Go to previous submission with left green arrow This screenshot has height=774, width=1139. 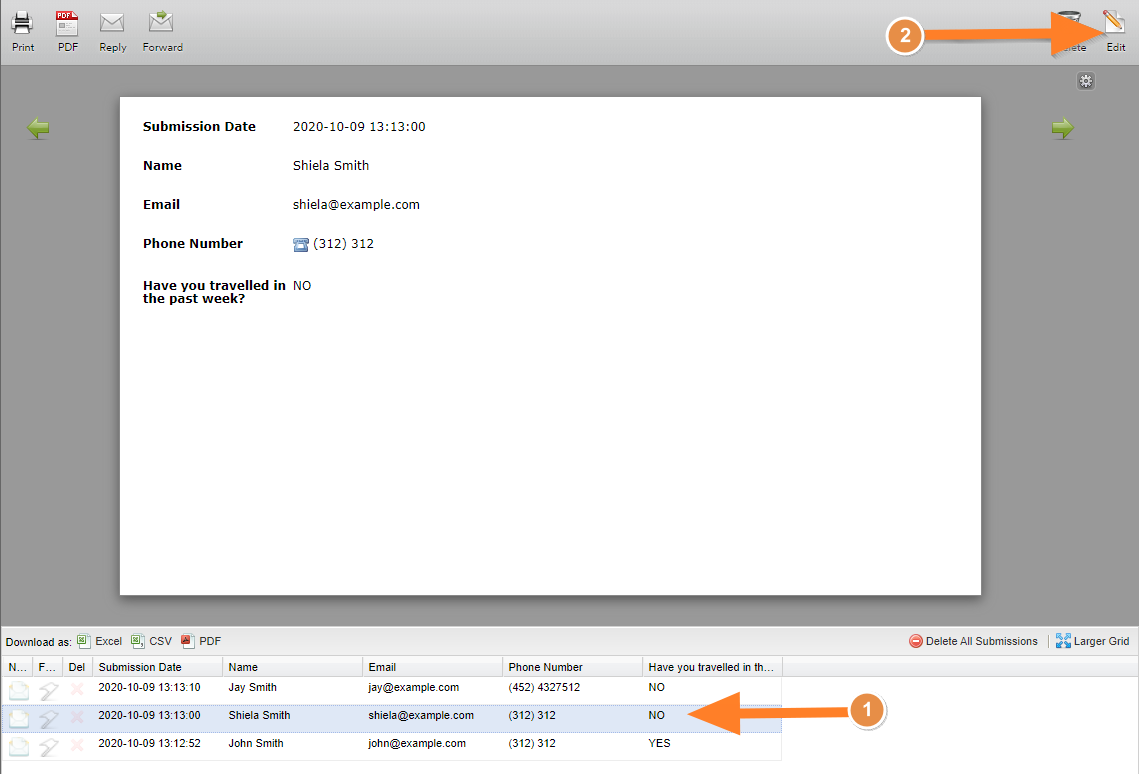click(38, 128)
